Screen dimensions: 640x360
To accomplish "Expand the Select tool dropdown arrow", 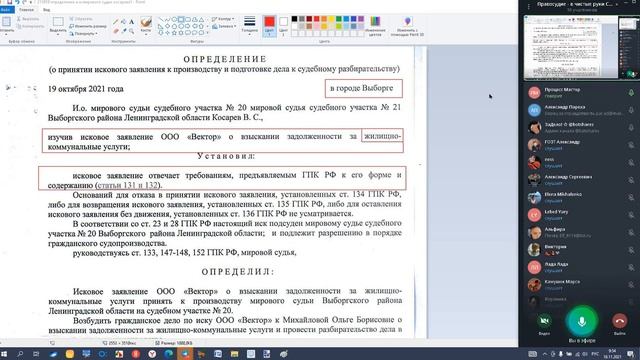I will [58, 33].
